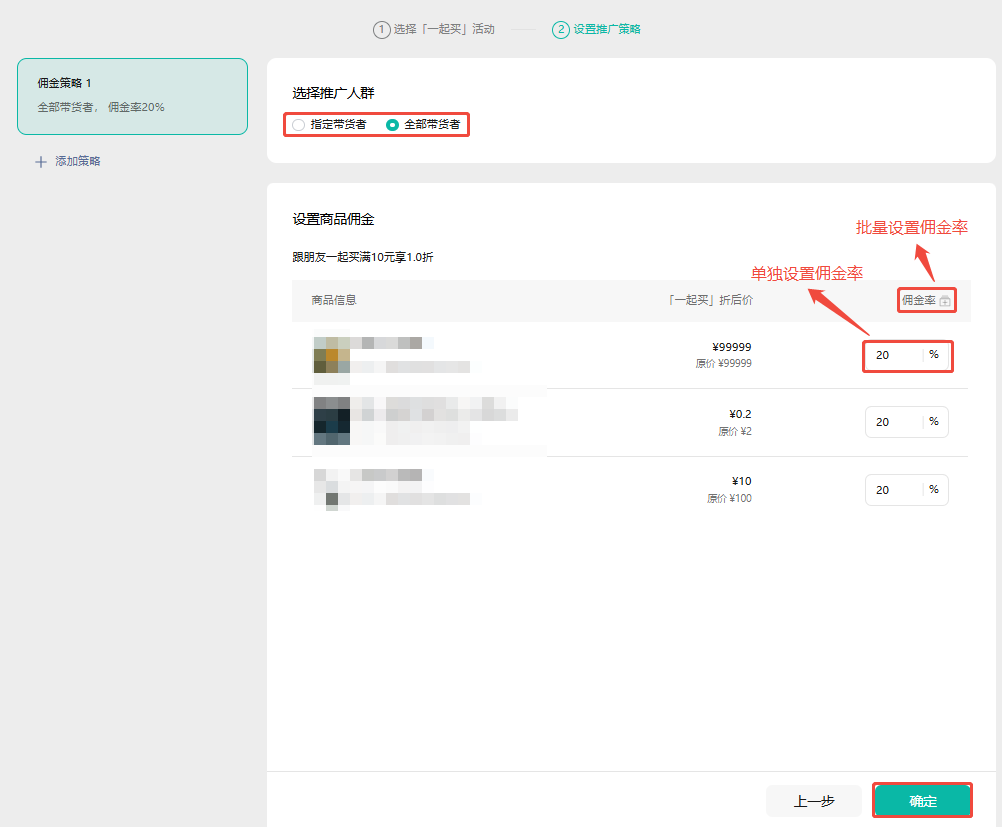Select the 指定带货者 radio option
The width and height of the screenshot is (1002, 827).
pos(299,125)
